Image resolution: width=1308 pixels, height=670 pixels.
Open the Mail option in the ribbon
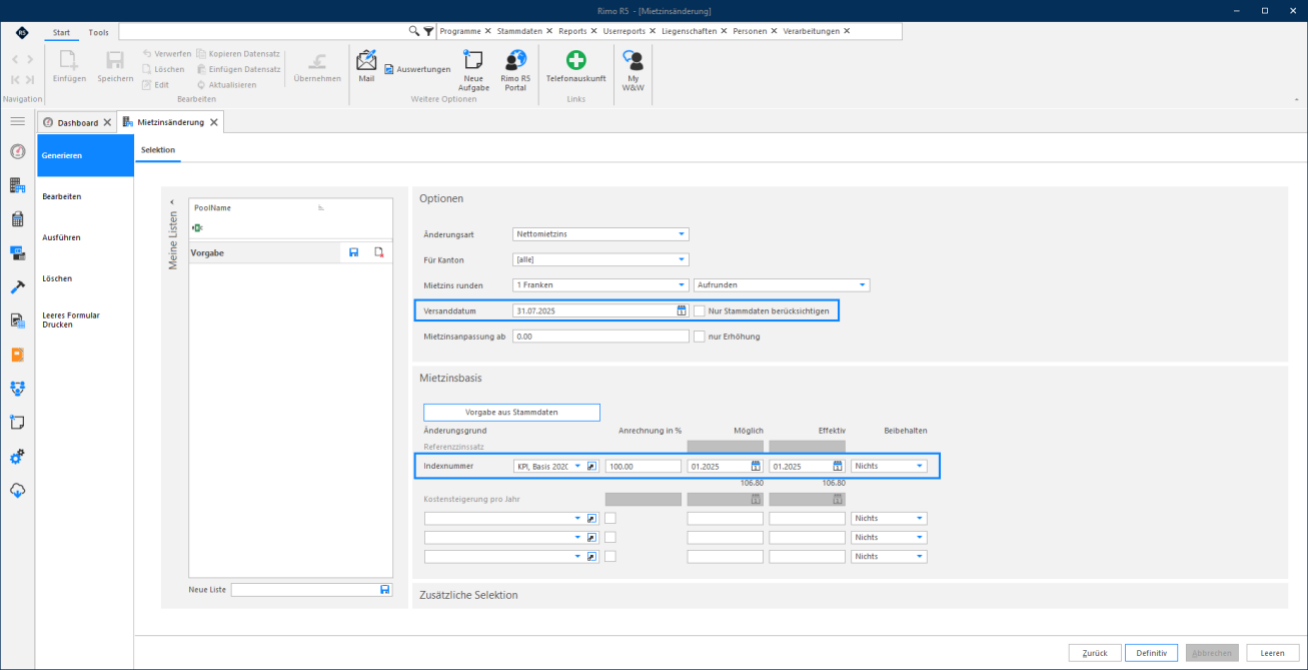(366, 66)
